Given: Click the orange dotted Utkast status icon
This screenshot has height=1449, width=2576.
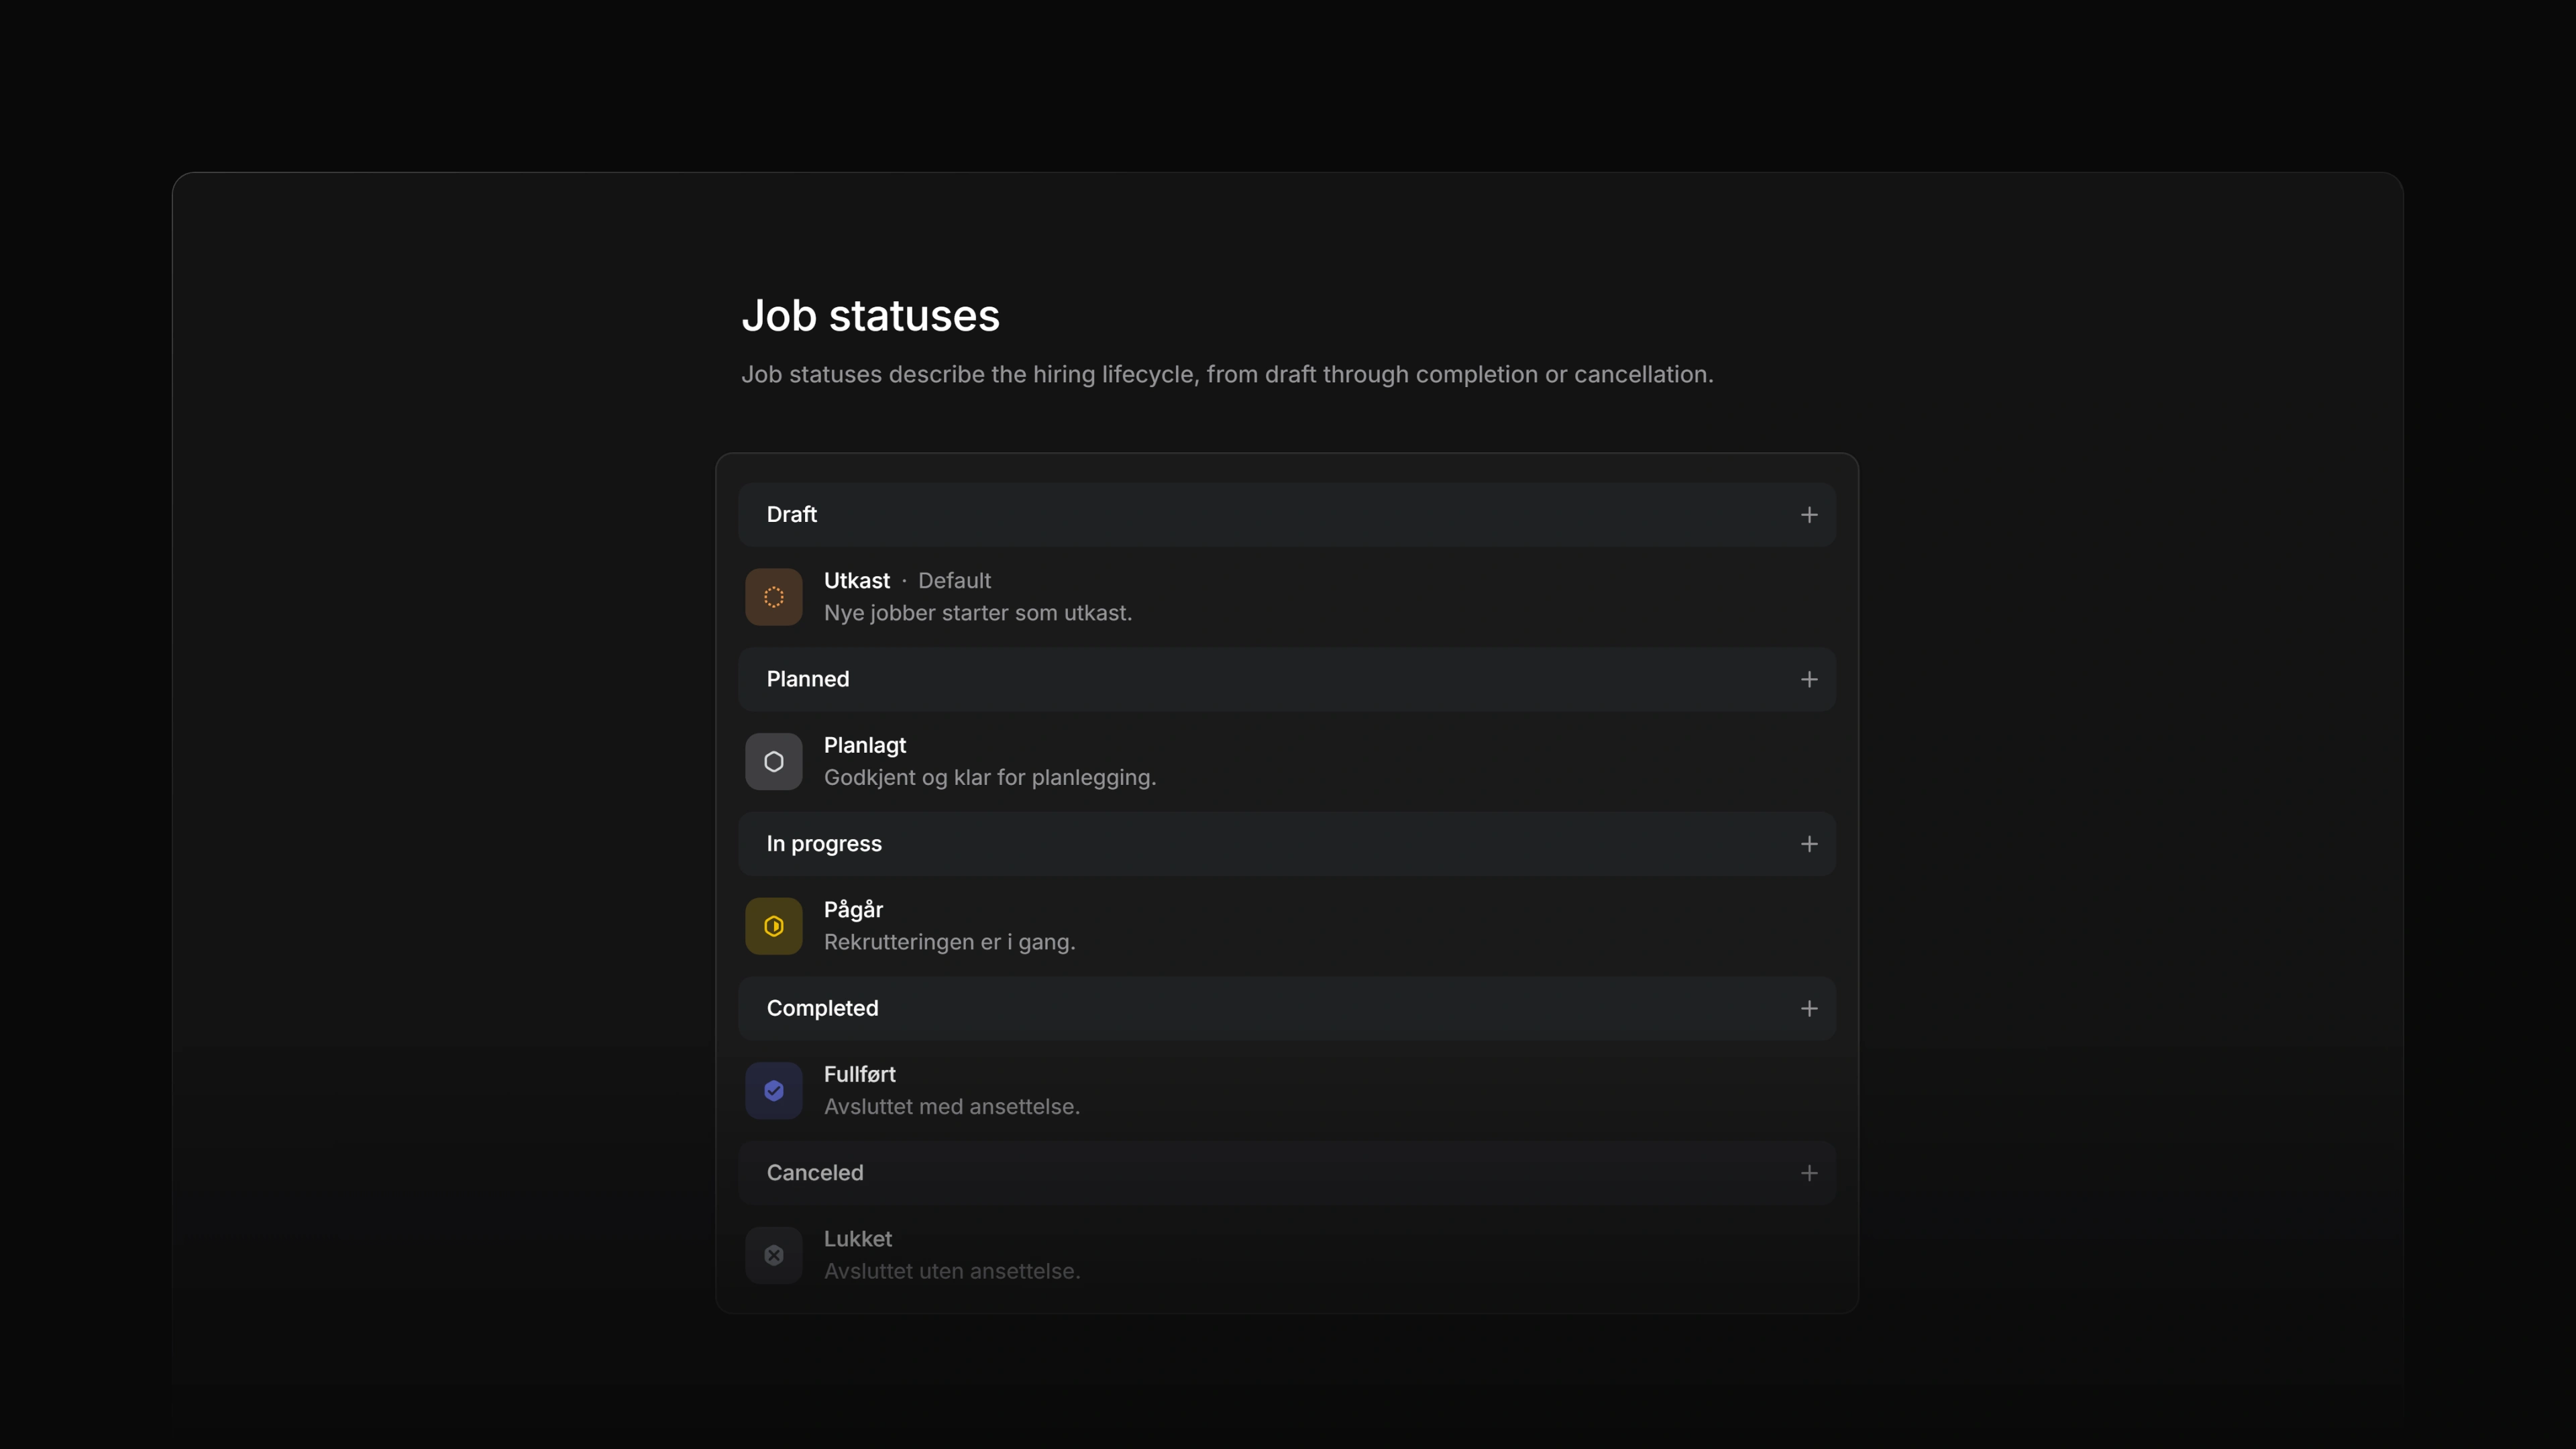Looking at the screenshot, I should point(773,597).
